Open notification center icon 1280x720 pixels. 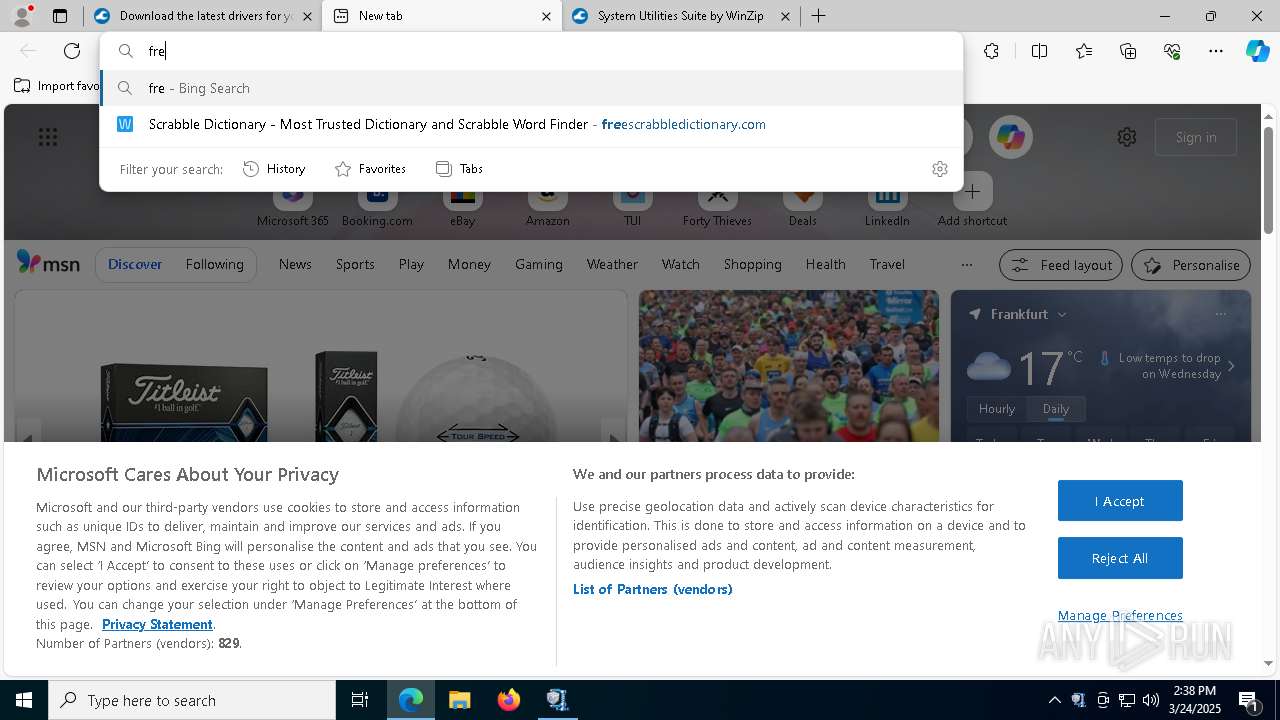coord(1248,700)
